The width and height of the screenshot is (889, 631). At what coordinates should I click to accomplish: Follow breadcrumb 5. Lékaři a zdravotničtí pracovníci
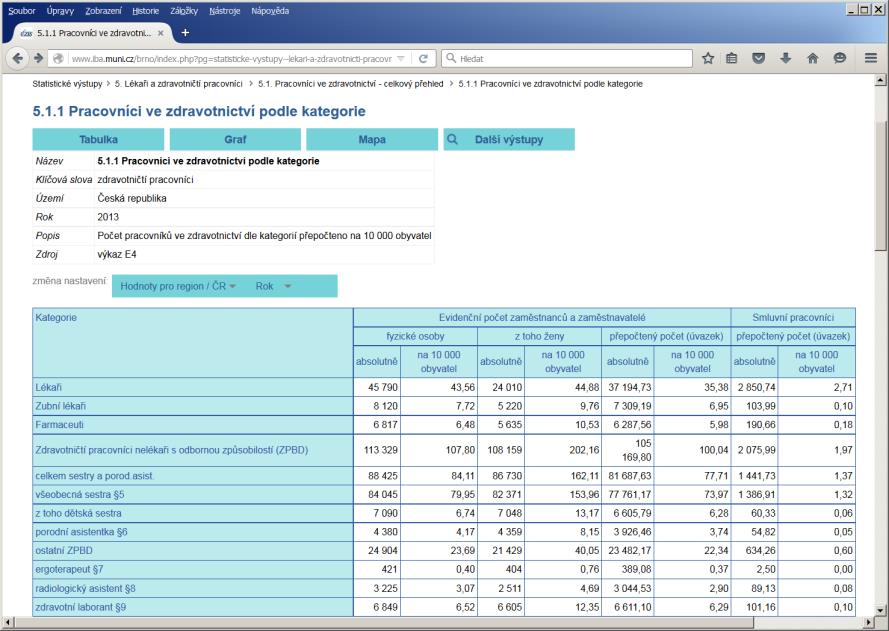[179, 84]
